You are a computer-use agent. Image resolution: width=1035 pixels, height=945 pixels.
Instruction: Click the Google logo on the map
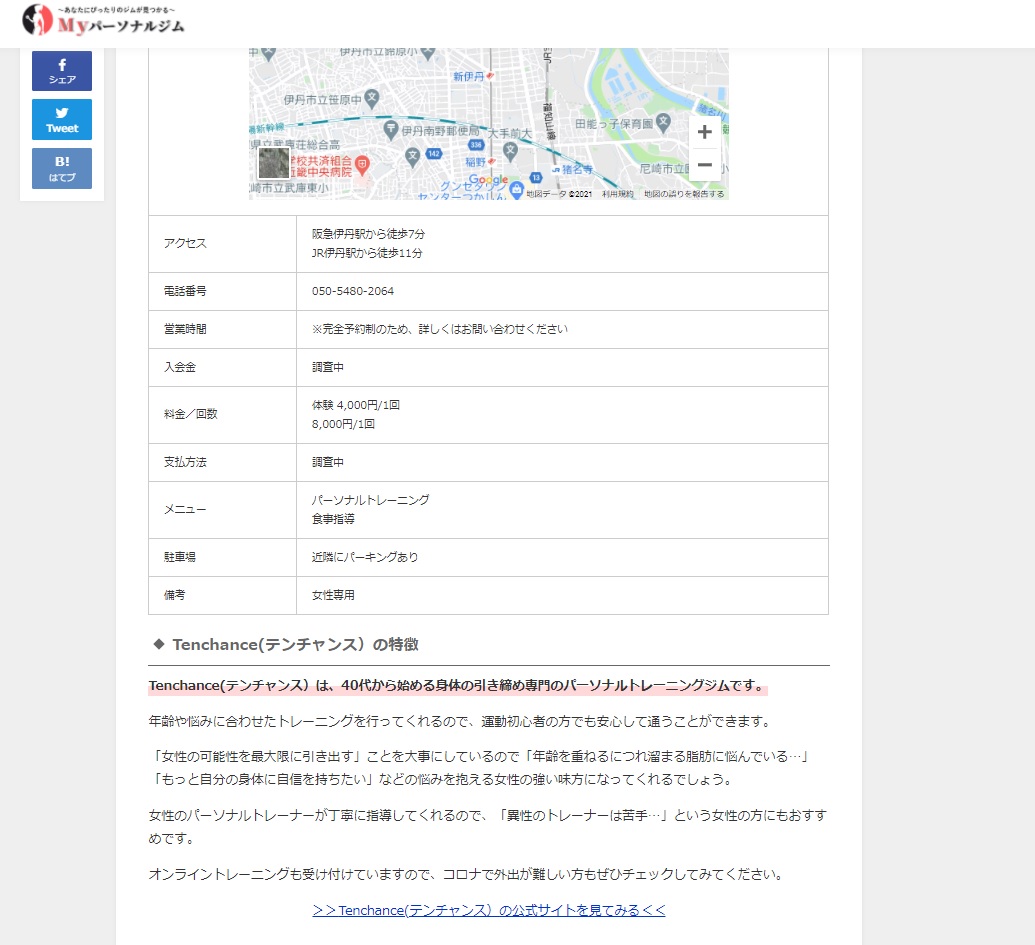(488, 180)
